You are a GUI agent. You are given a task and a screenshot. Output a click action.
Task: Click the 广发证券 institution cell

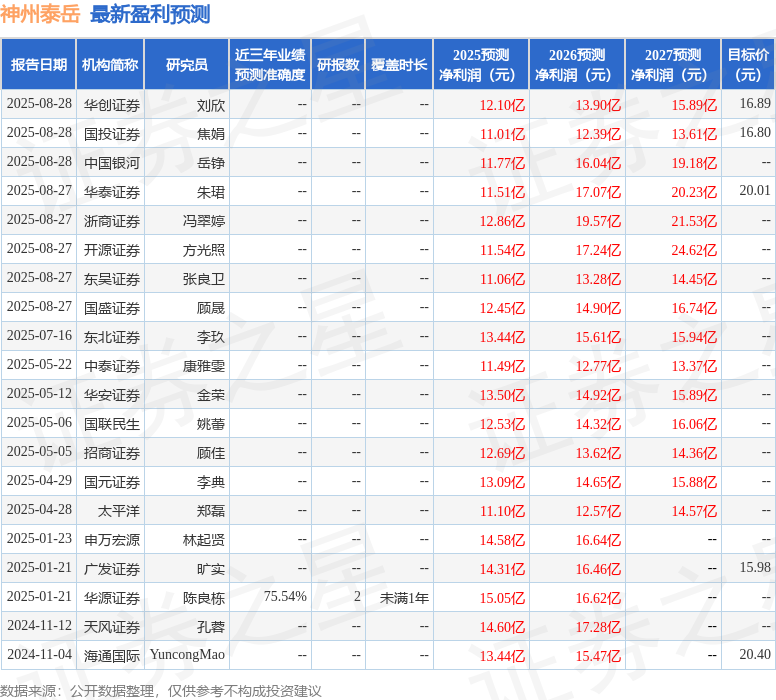point(112,569)
